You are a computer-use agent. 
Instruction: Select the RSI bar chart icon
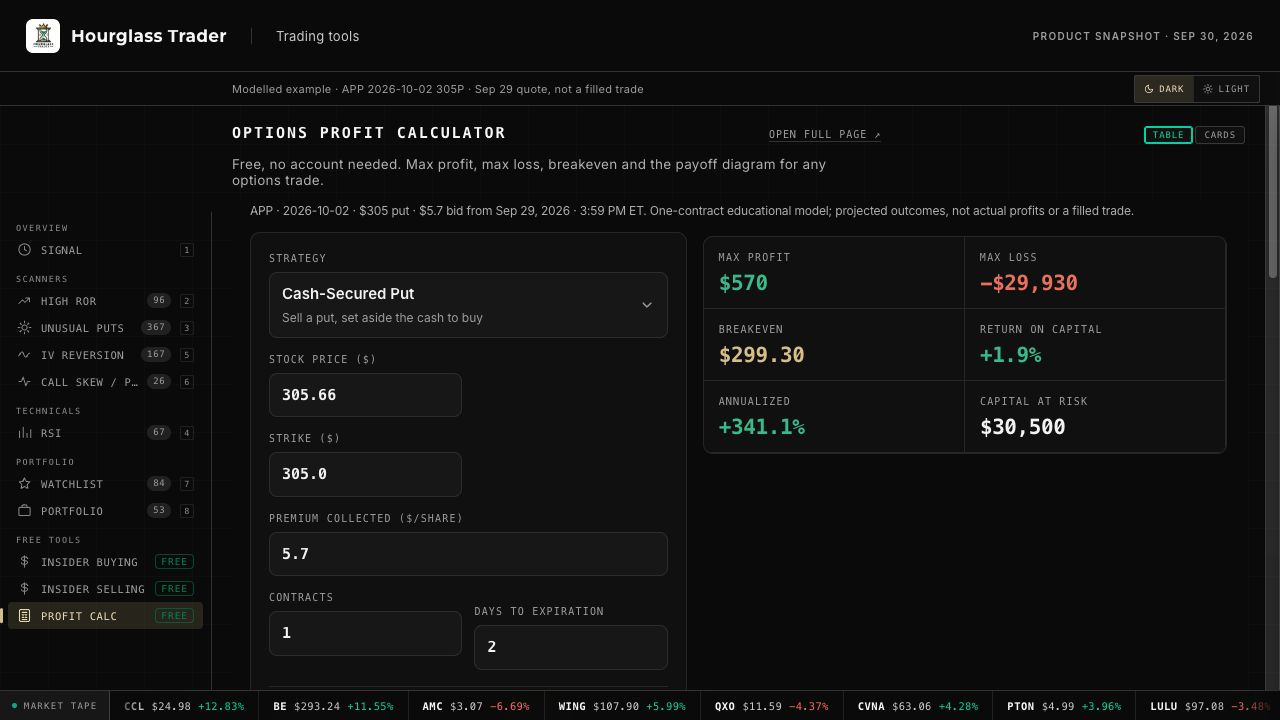pos(24,433)
